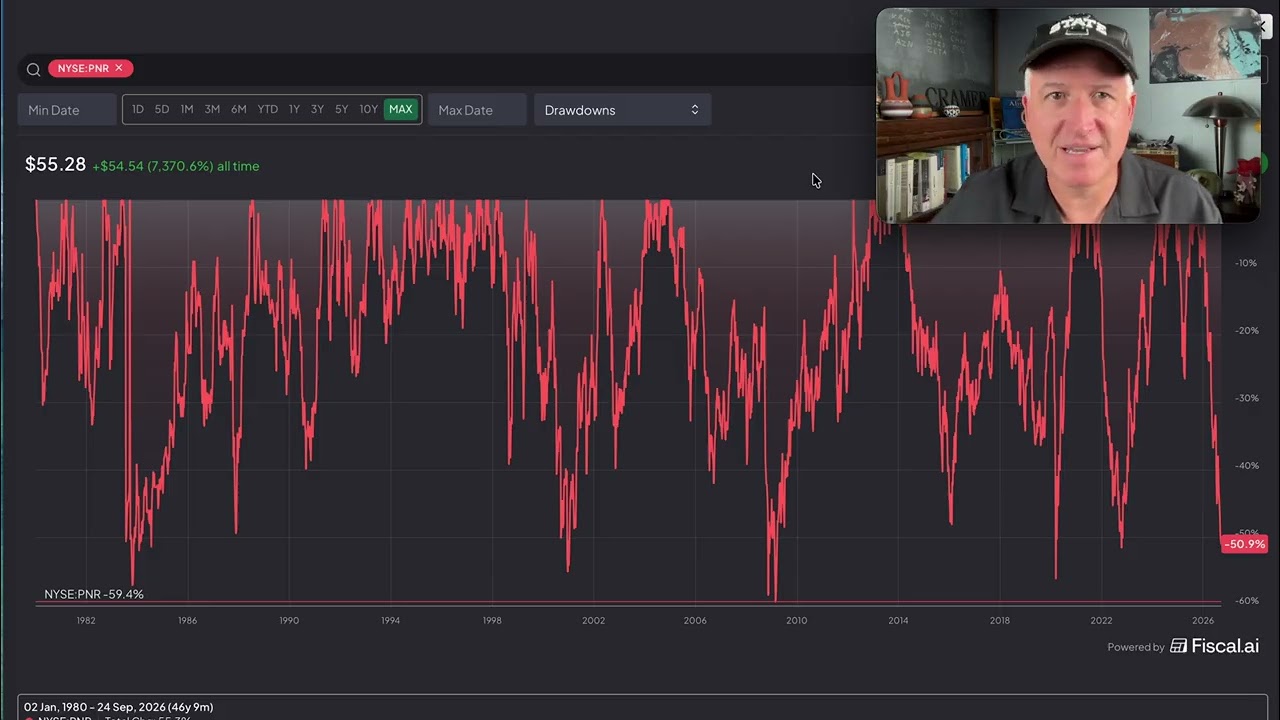Image resolution: width=1280 pixels, height=720 pixels.
Task: Select the 5D time range
Action: click(x=162, y=109)
